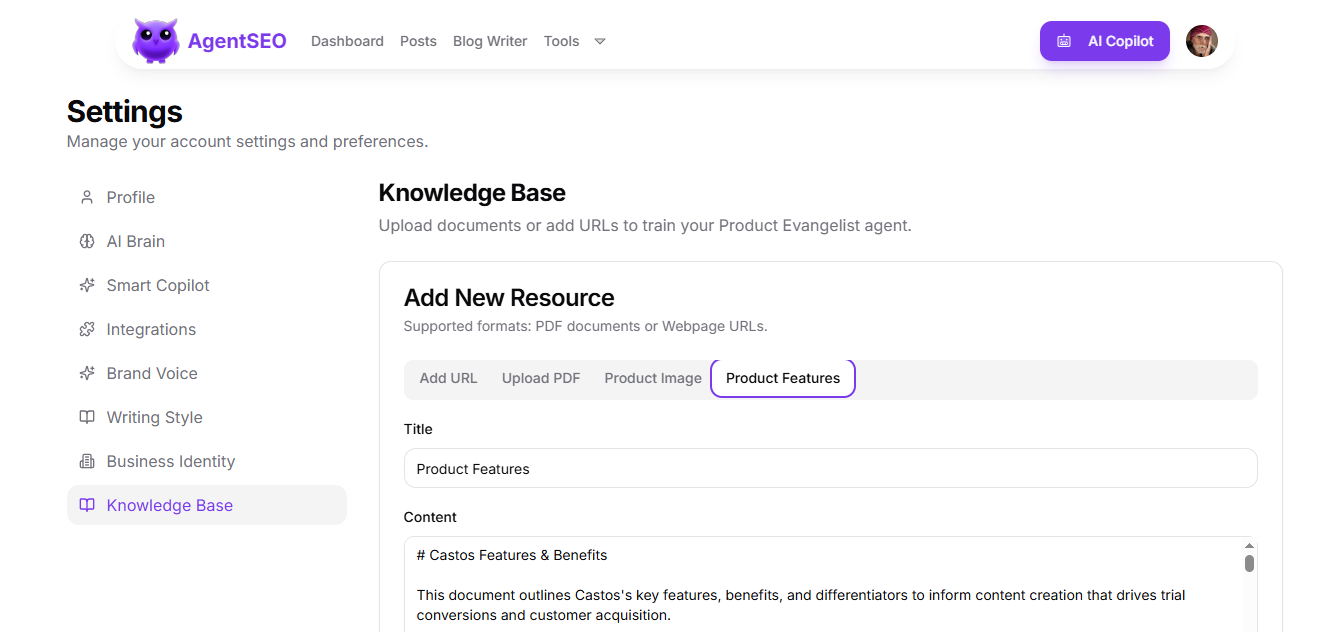This screenshot has height=632, width=1343.
Task: Click the Brand Voice icon in sidebar
Action: (87, 373)
